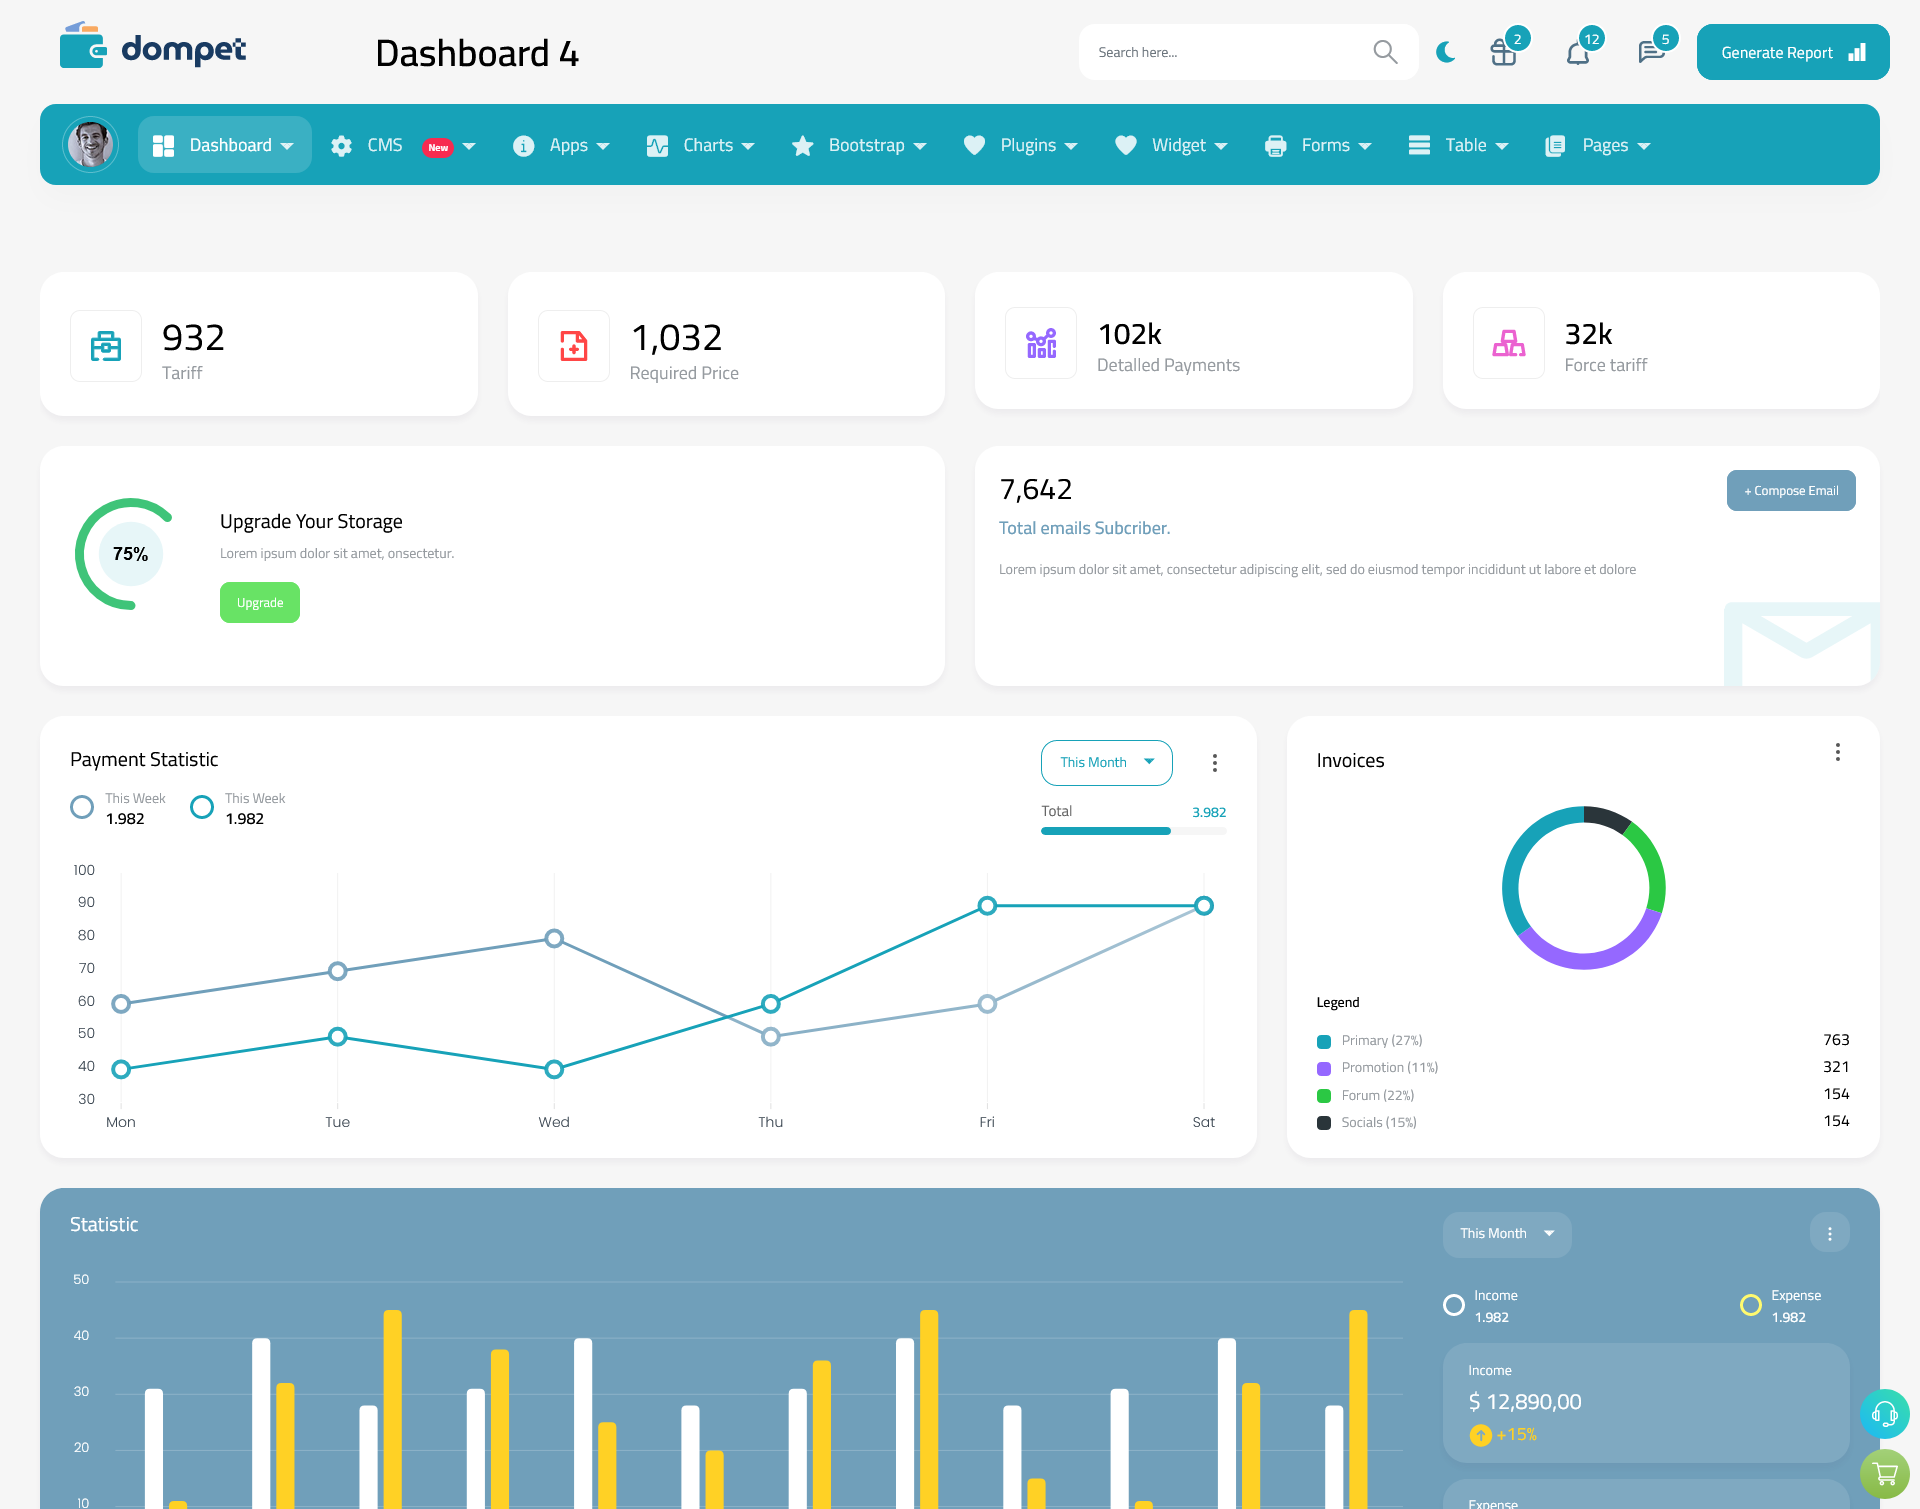Click the Tariff briefcase icon
Screen dimensions: 1920x1509
pyautogui.click(x=106, y=343)
